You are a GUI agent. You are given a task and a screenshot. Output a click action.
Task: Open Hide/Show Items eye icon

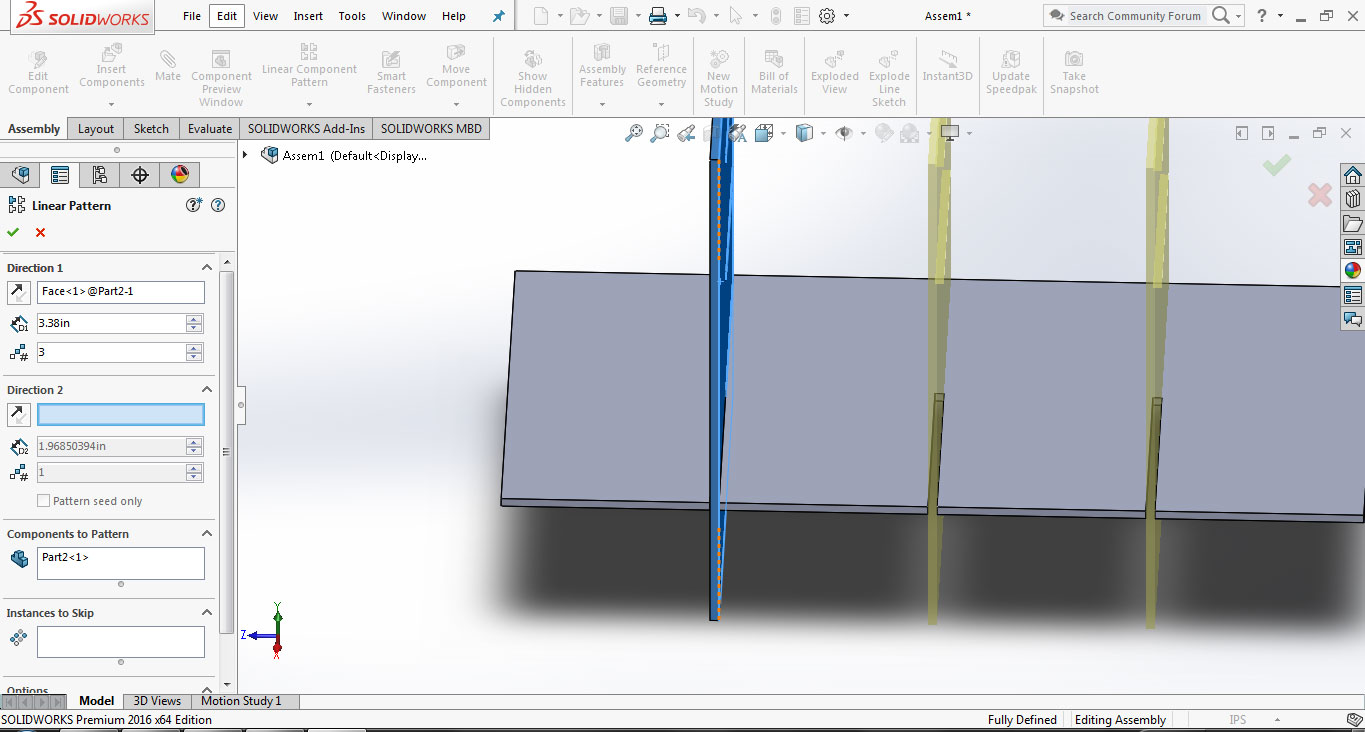[844, 132]
